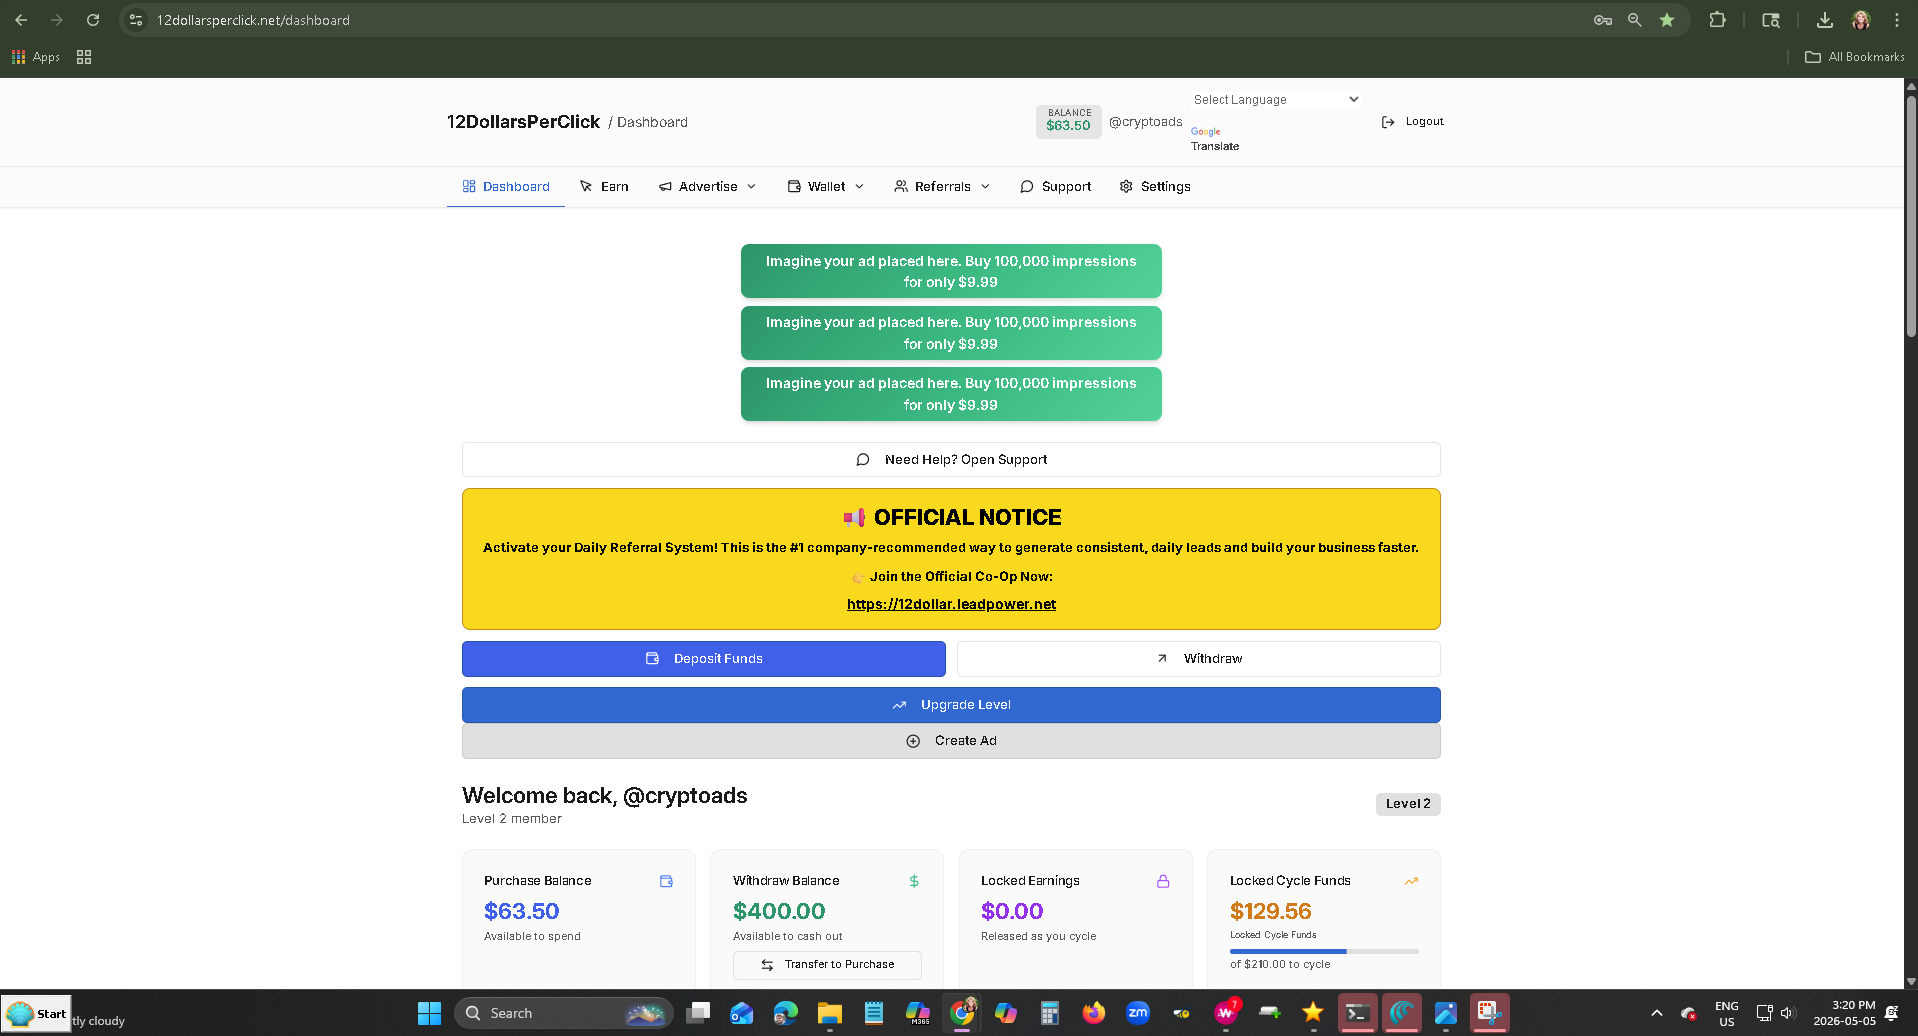Open the browser extensions puzzle icon
Viewport: 1918px width, 1036px height.
click(x=1718, y=20)
